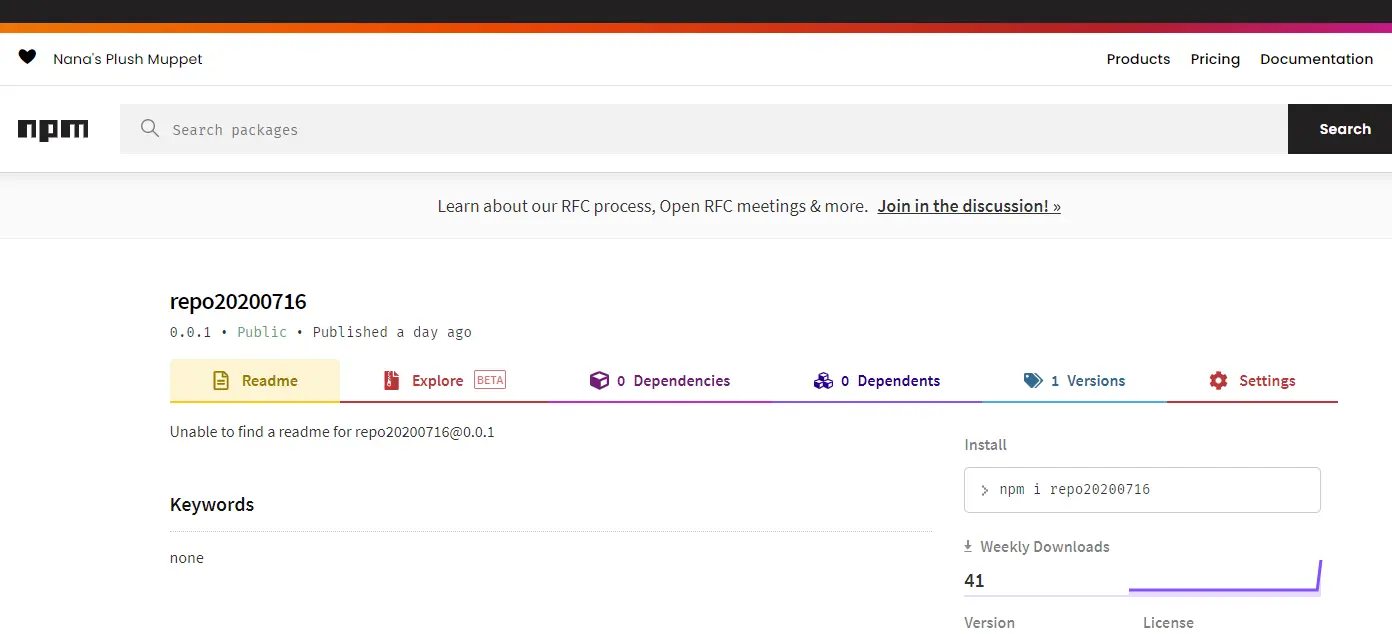Image resolution: width=1392 pixels, height=634 pixels.
Task: Click the magnifying glass search icon
Action: click(150, 129)
